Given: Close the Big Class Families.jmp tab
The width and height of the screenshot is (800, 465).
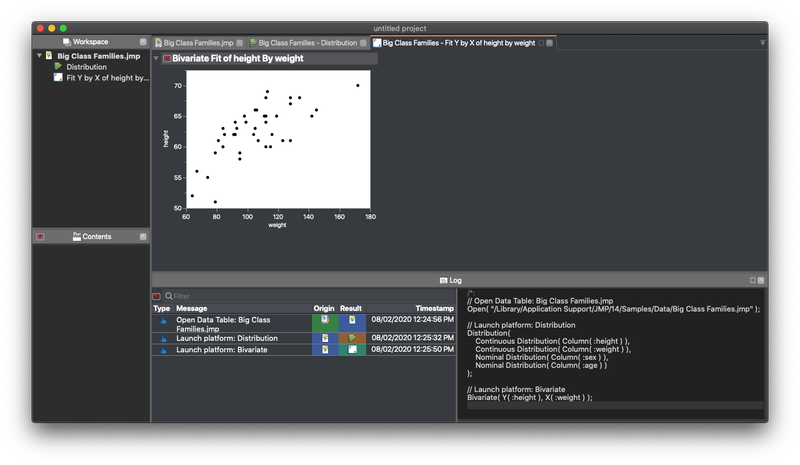Looking at the screenshot, I should tap(240, 43).
